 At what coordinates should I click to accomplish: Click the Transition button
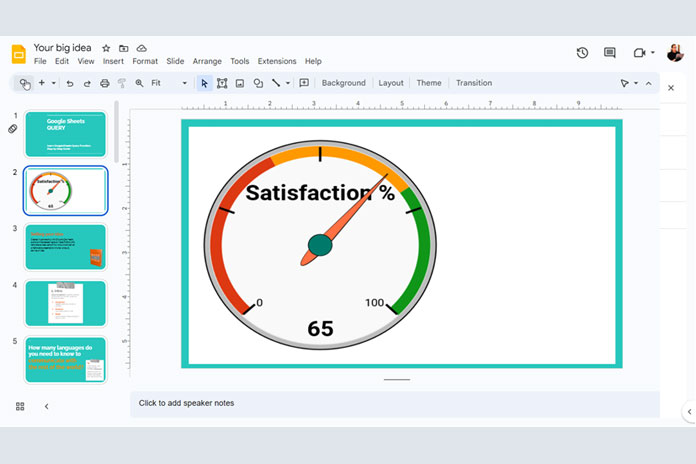[x=474, y=83]
